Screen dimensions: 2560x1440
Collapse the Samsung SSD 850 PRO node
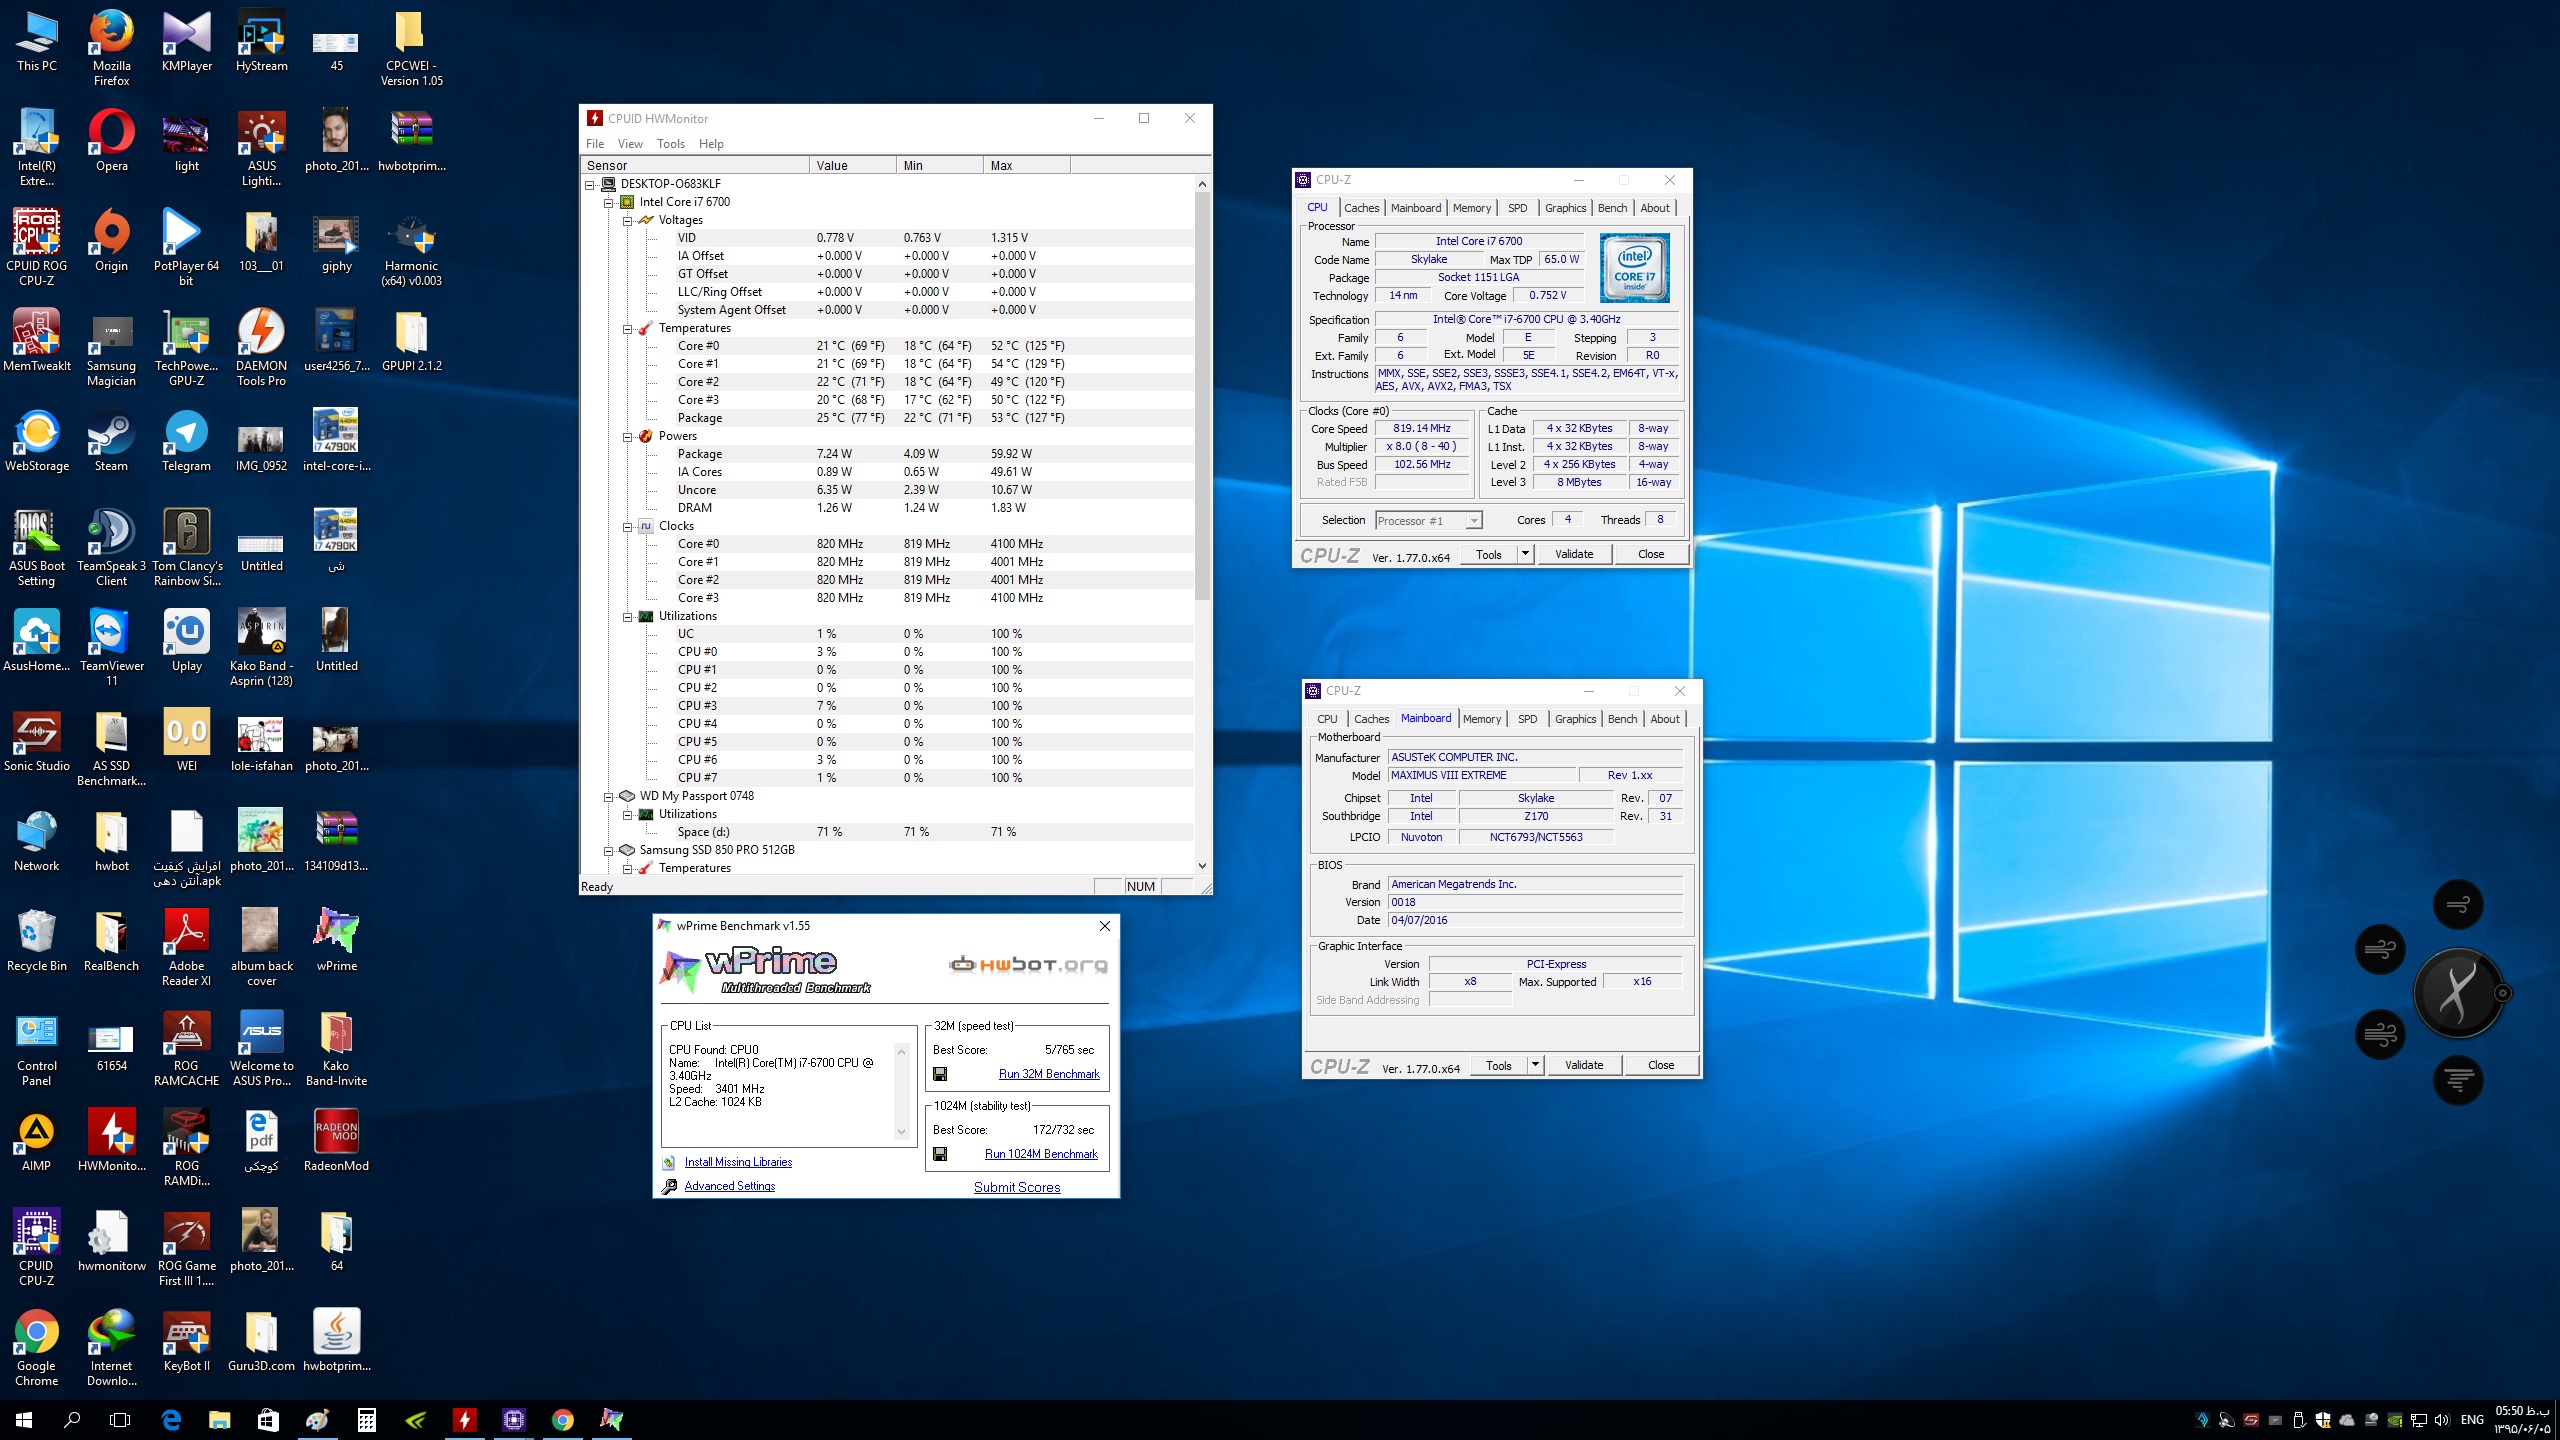click(x=608, y=850)
